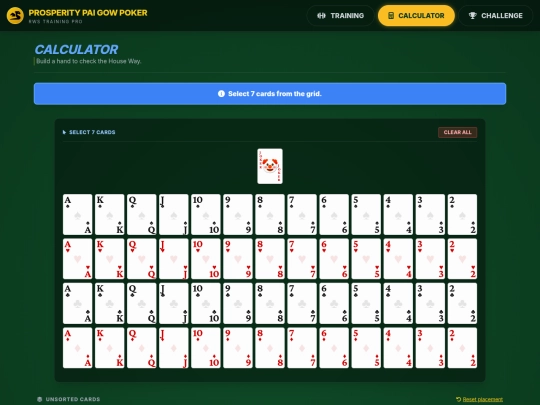Select the 7 of Diamonds card

coord(302,348)
